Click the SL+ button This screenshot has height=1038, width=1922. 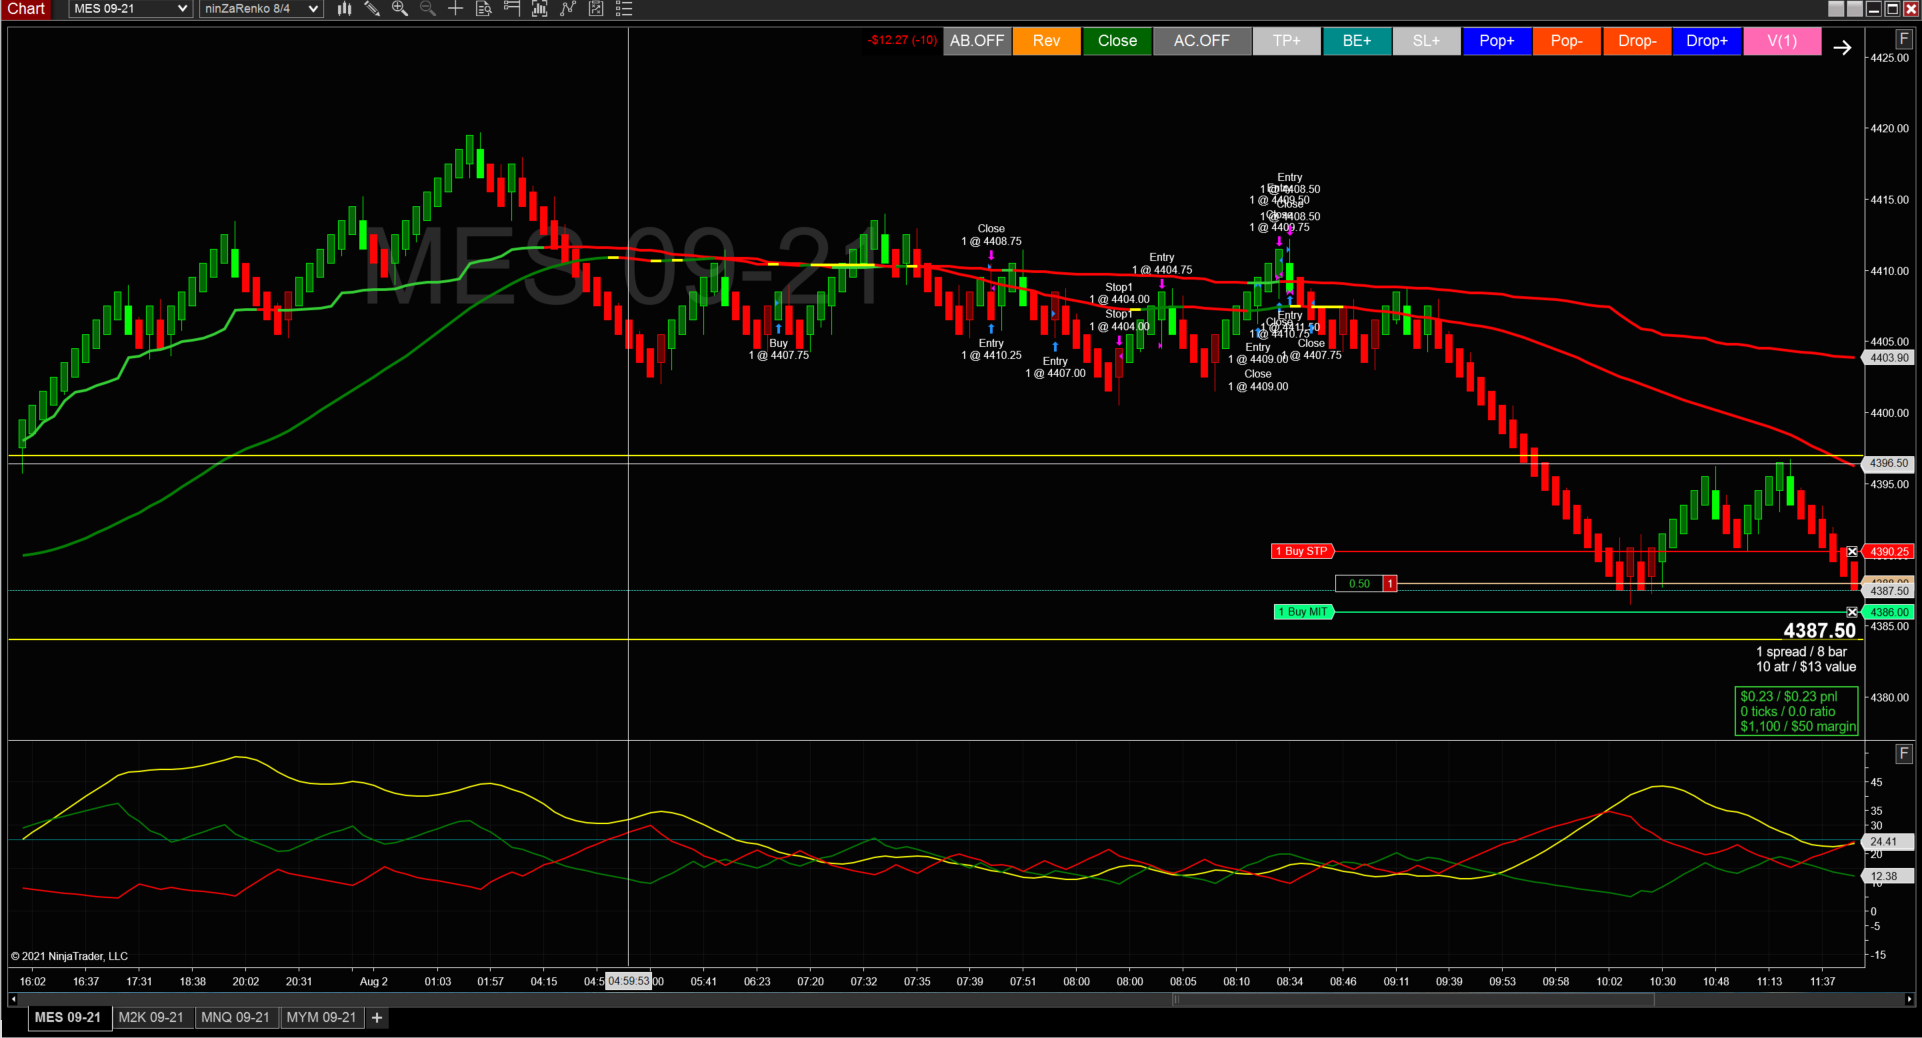1427,41
